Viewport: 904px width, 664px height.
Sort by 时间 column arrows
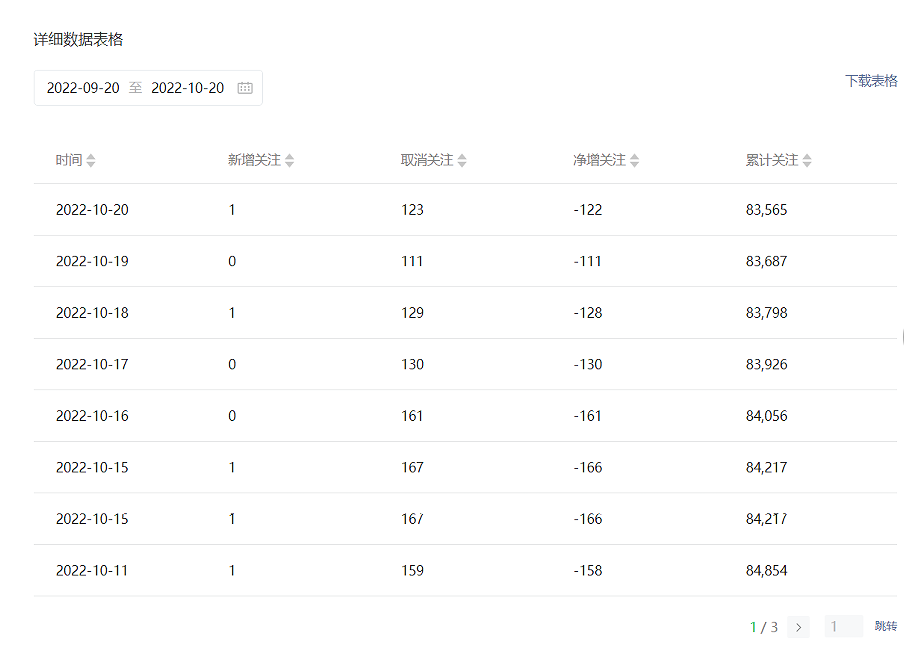[x=91, y=161]
